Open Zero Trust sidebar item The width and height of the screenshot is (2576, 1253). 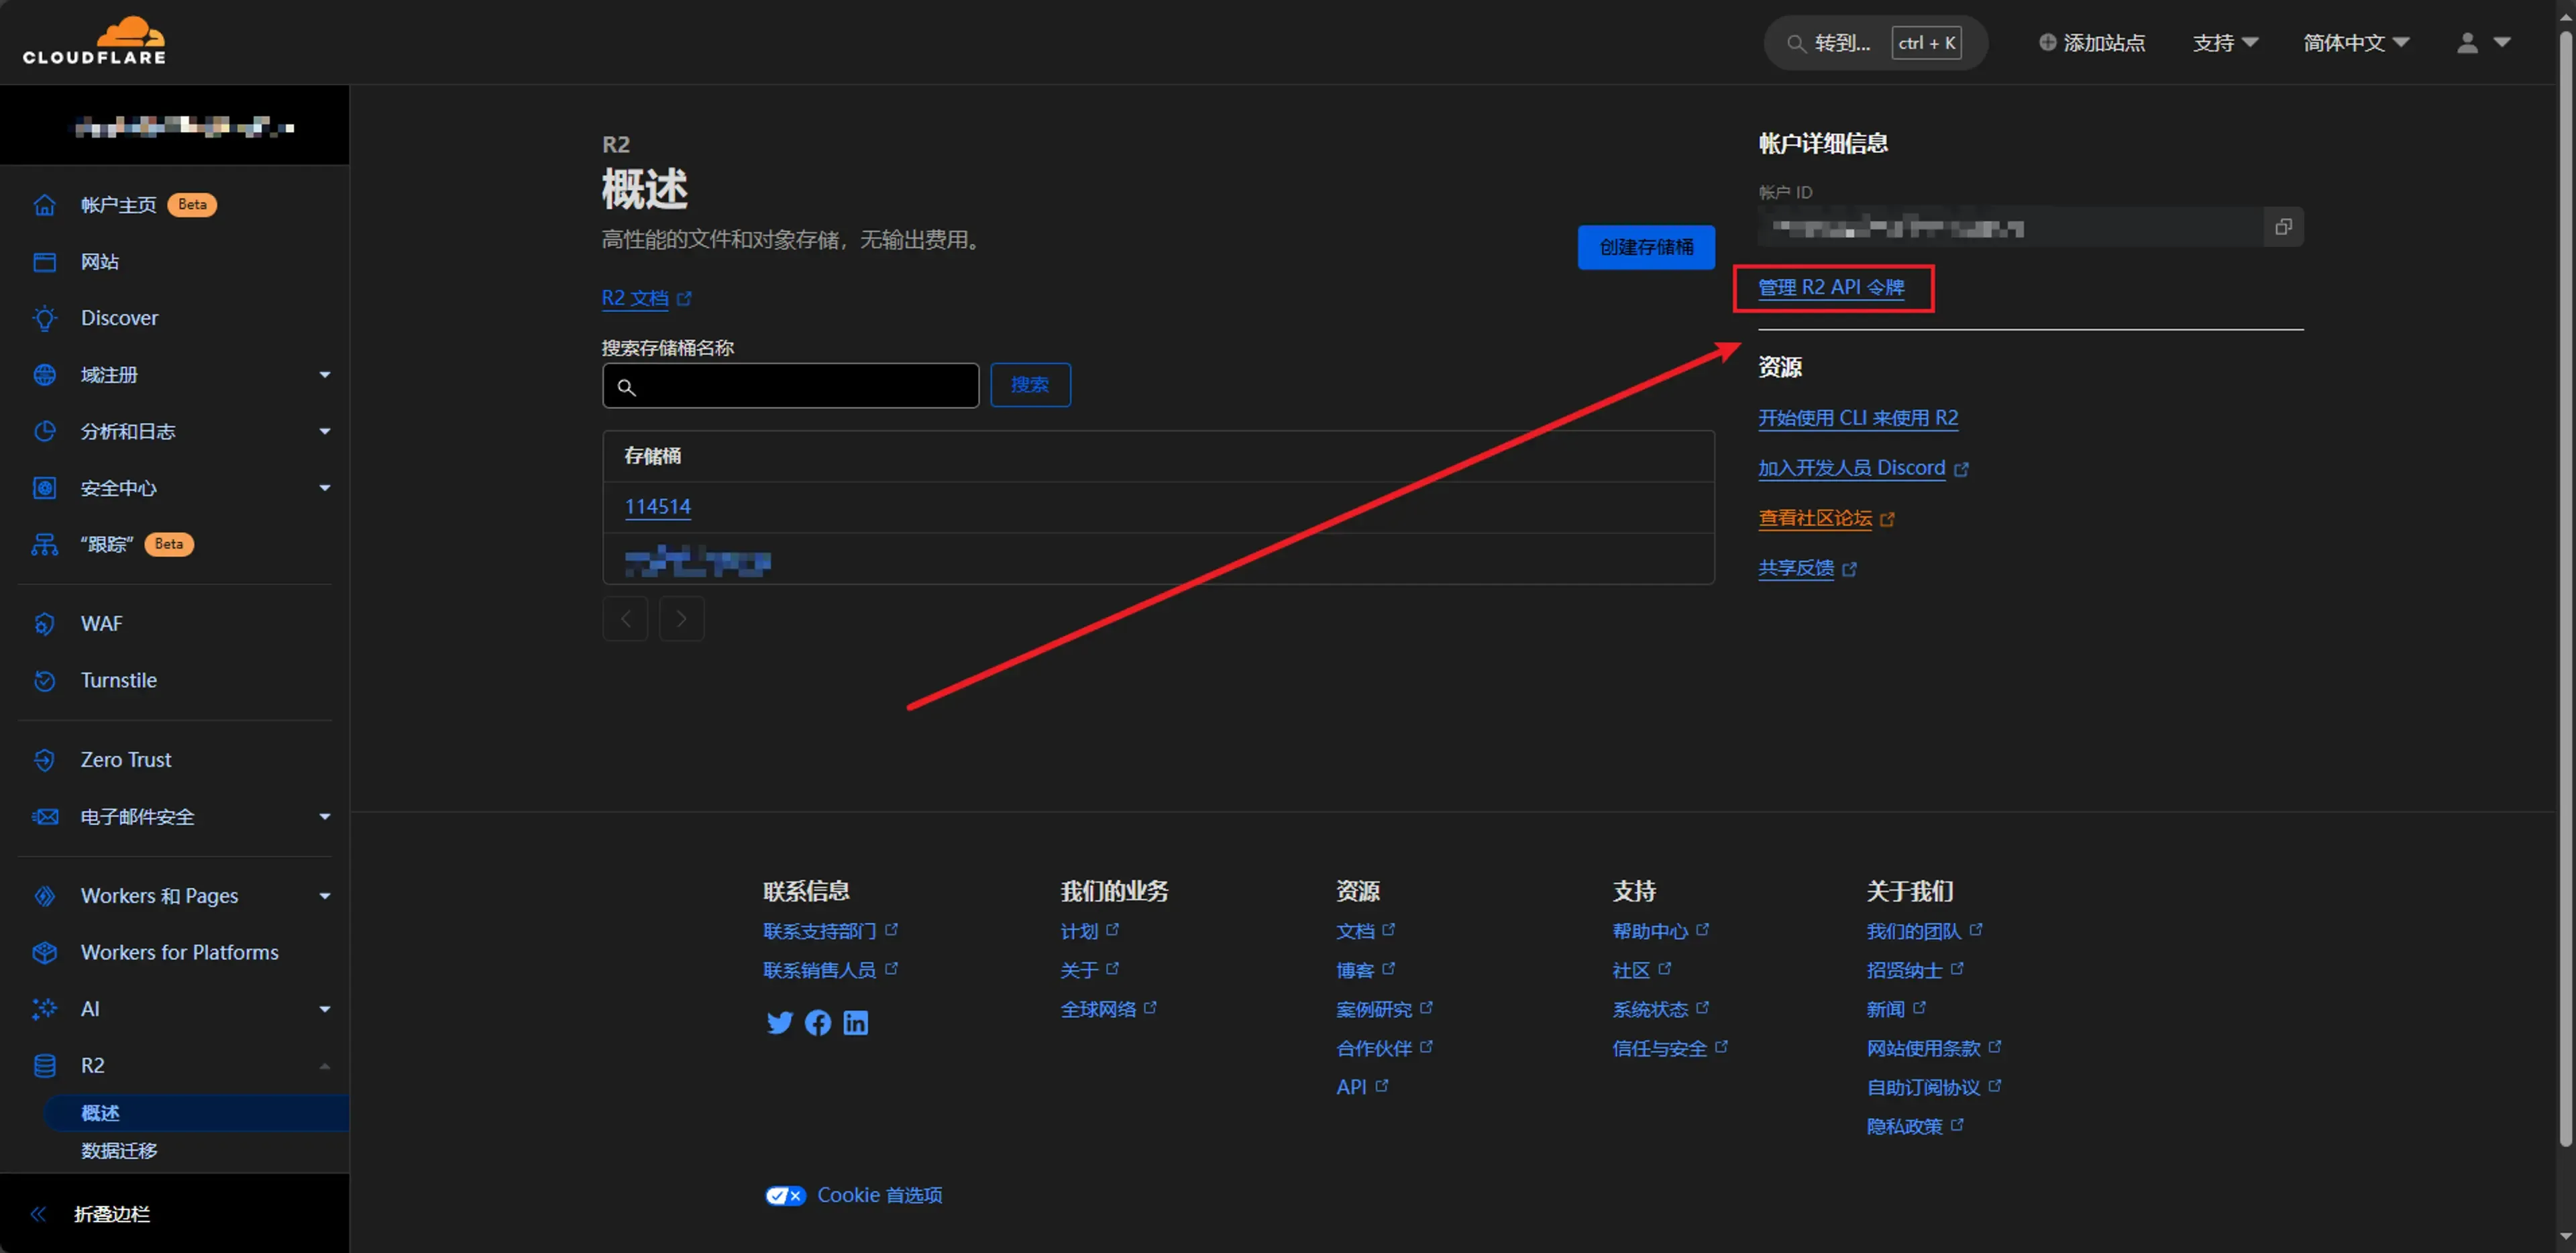pos(126,760)
